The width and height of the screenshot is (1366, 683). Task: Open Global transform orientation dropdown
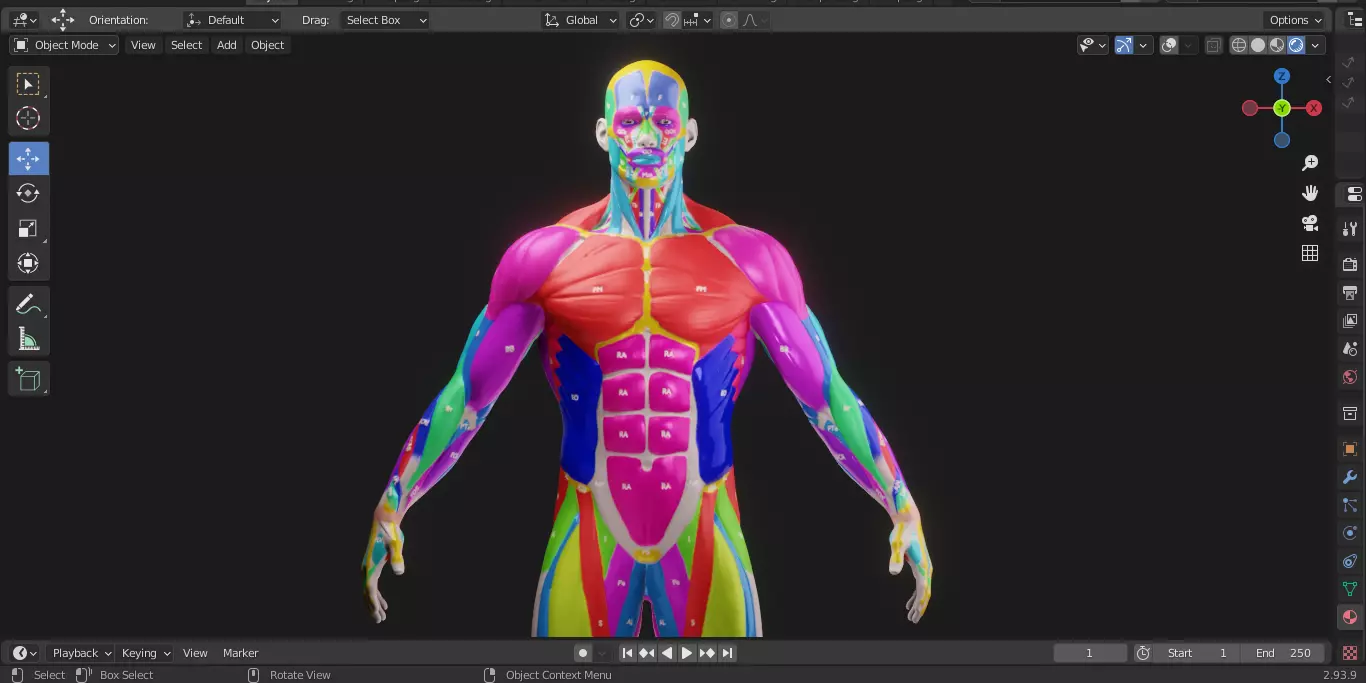click(581, 20)
